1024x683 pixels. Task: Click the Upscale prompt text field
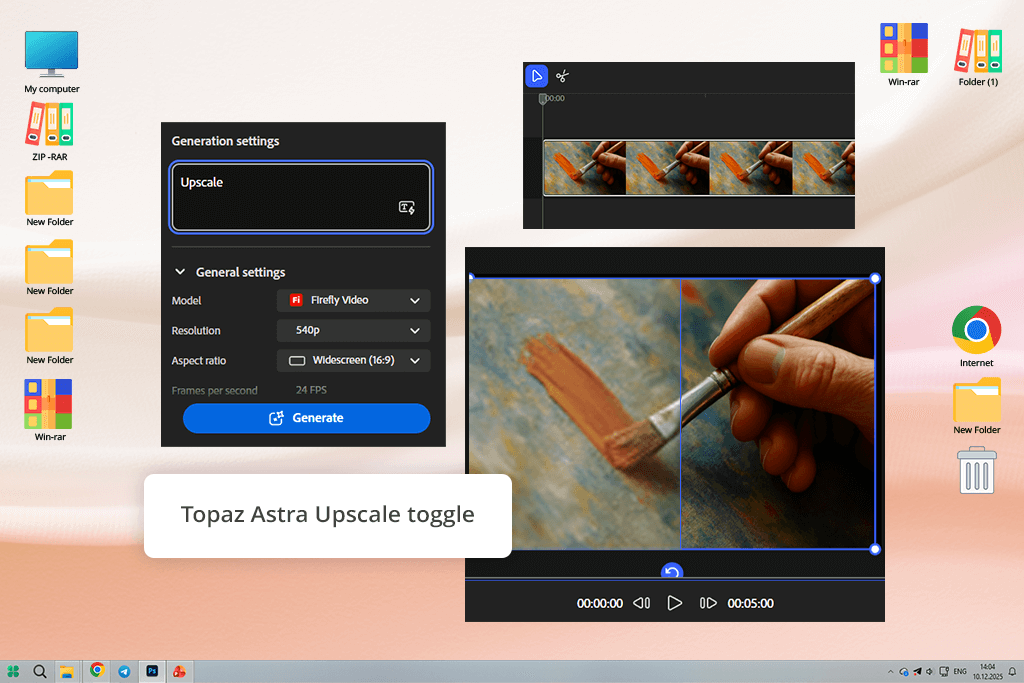click(301, 197)
